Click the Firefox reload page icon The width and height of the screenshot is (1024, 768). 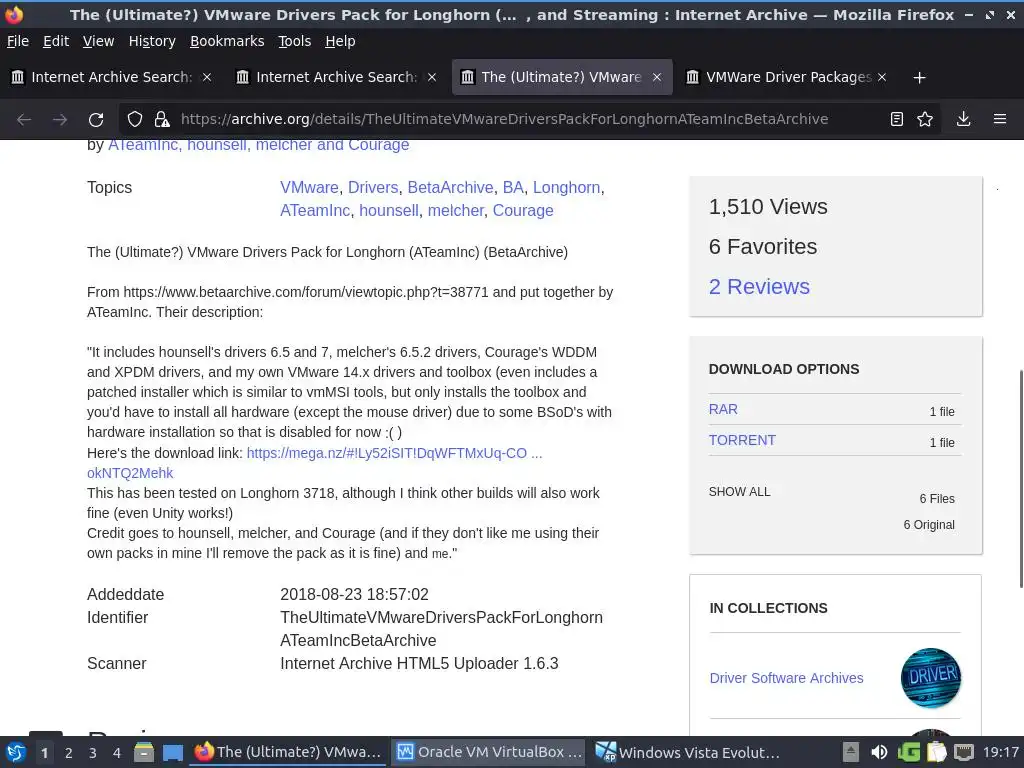[96, 120]
